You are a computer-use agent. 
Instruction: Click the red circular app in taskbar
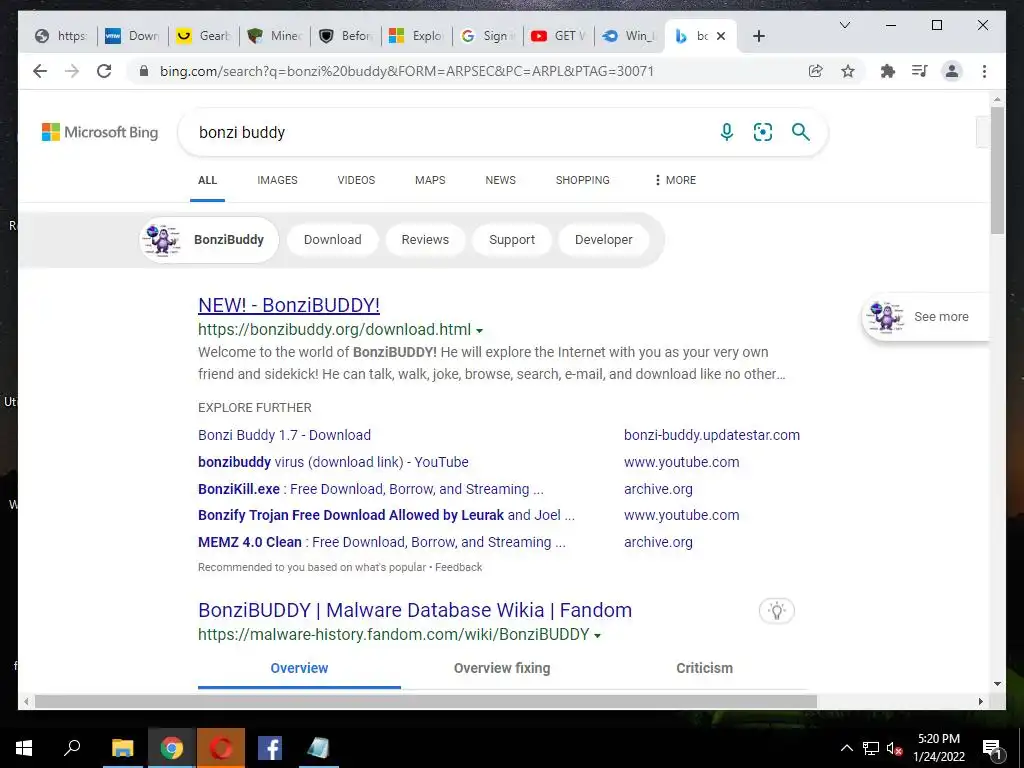(221, 748)
